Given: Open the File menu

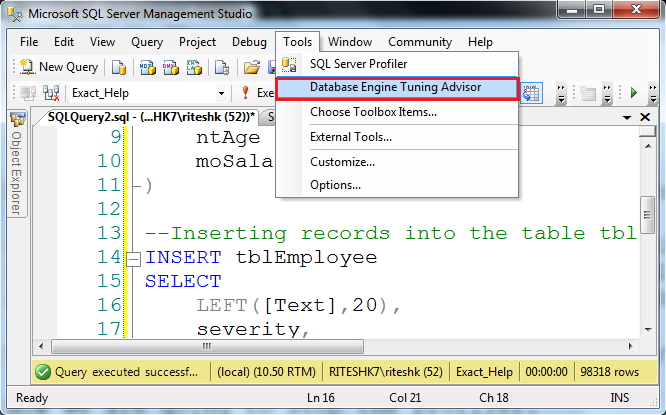Looking at the screenshot, I should (x=29, y=42).
